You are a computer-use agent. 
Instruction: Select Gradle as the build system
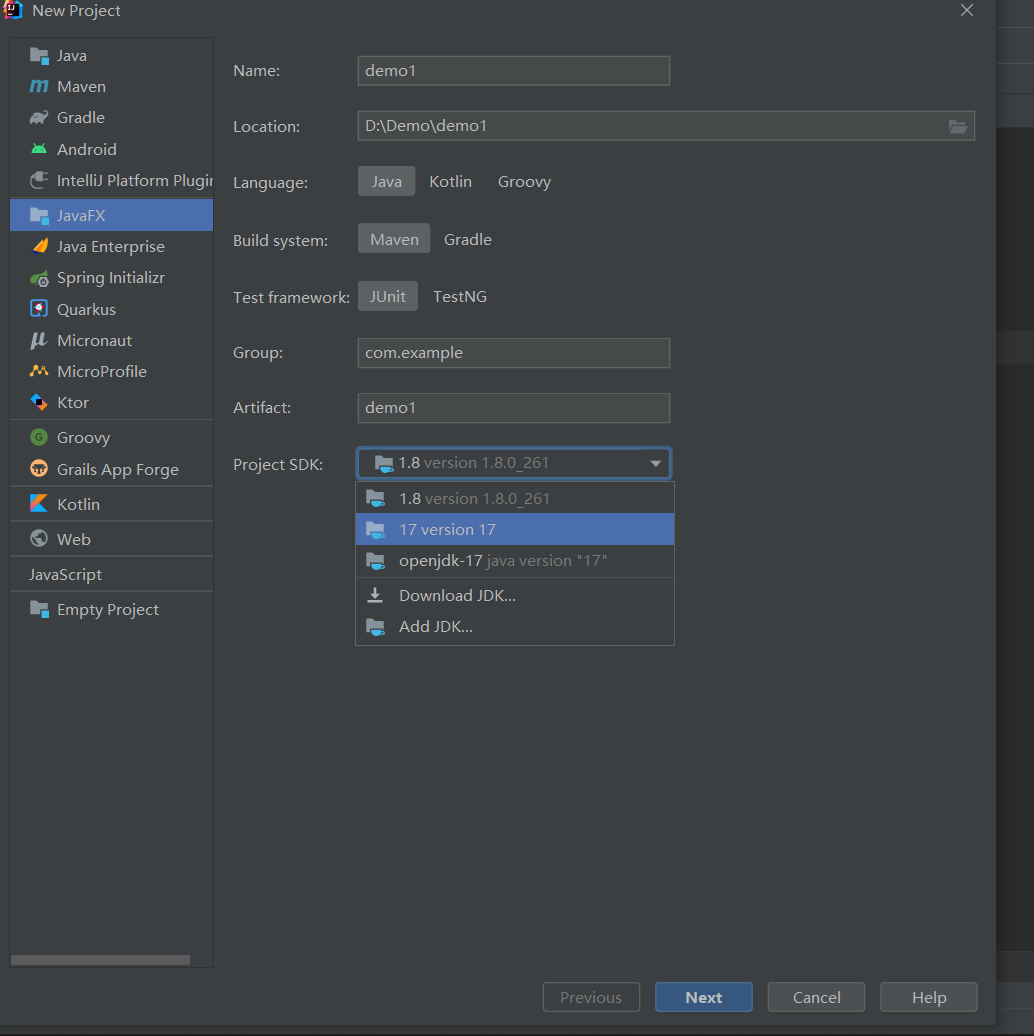pos(467,239)
